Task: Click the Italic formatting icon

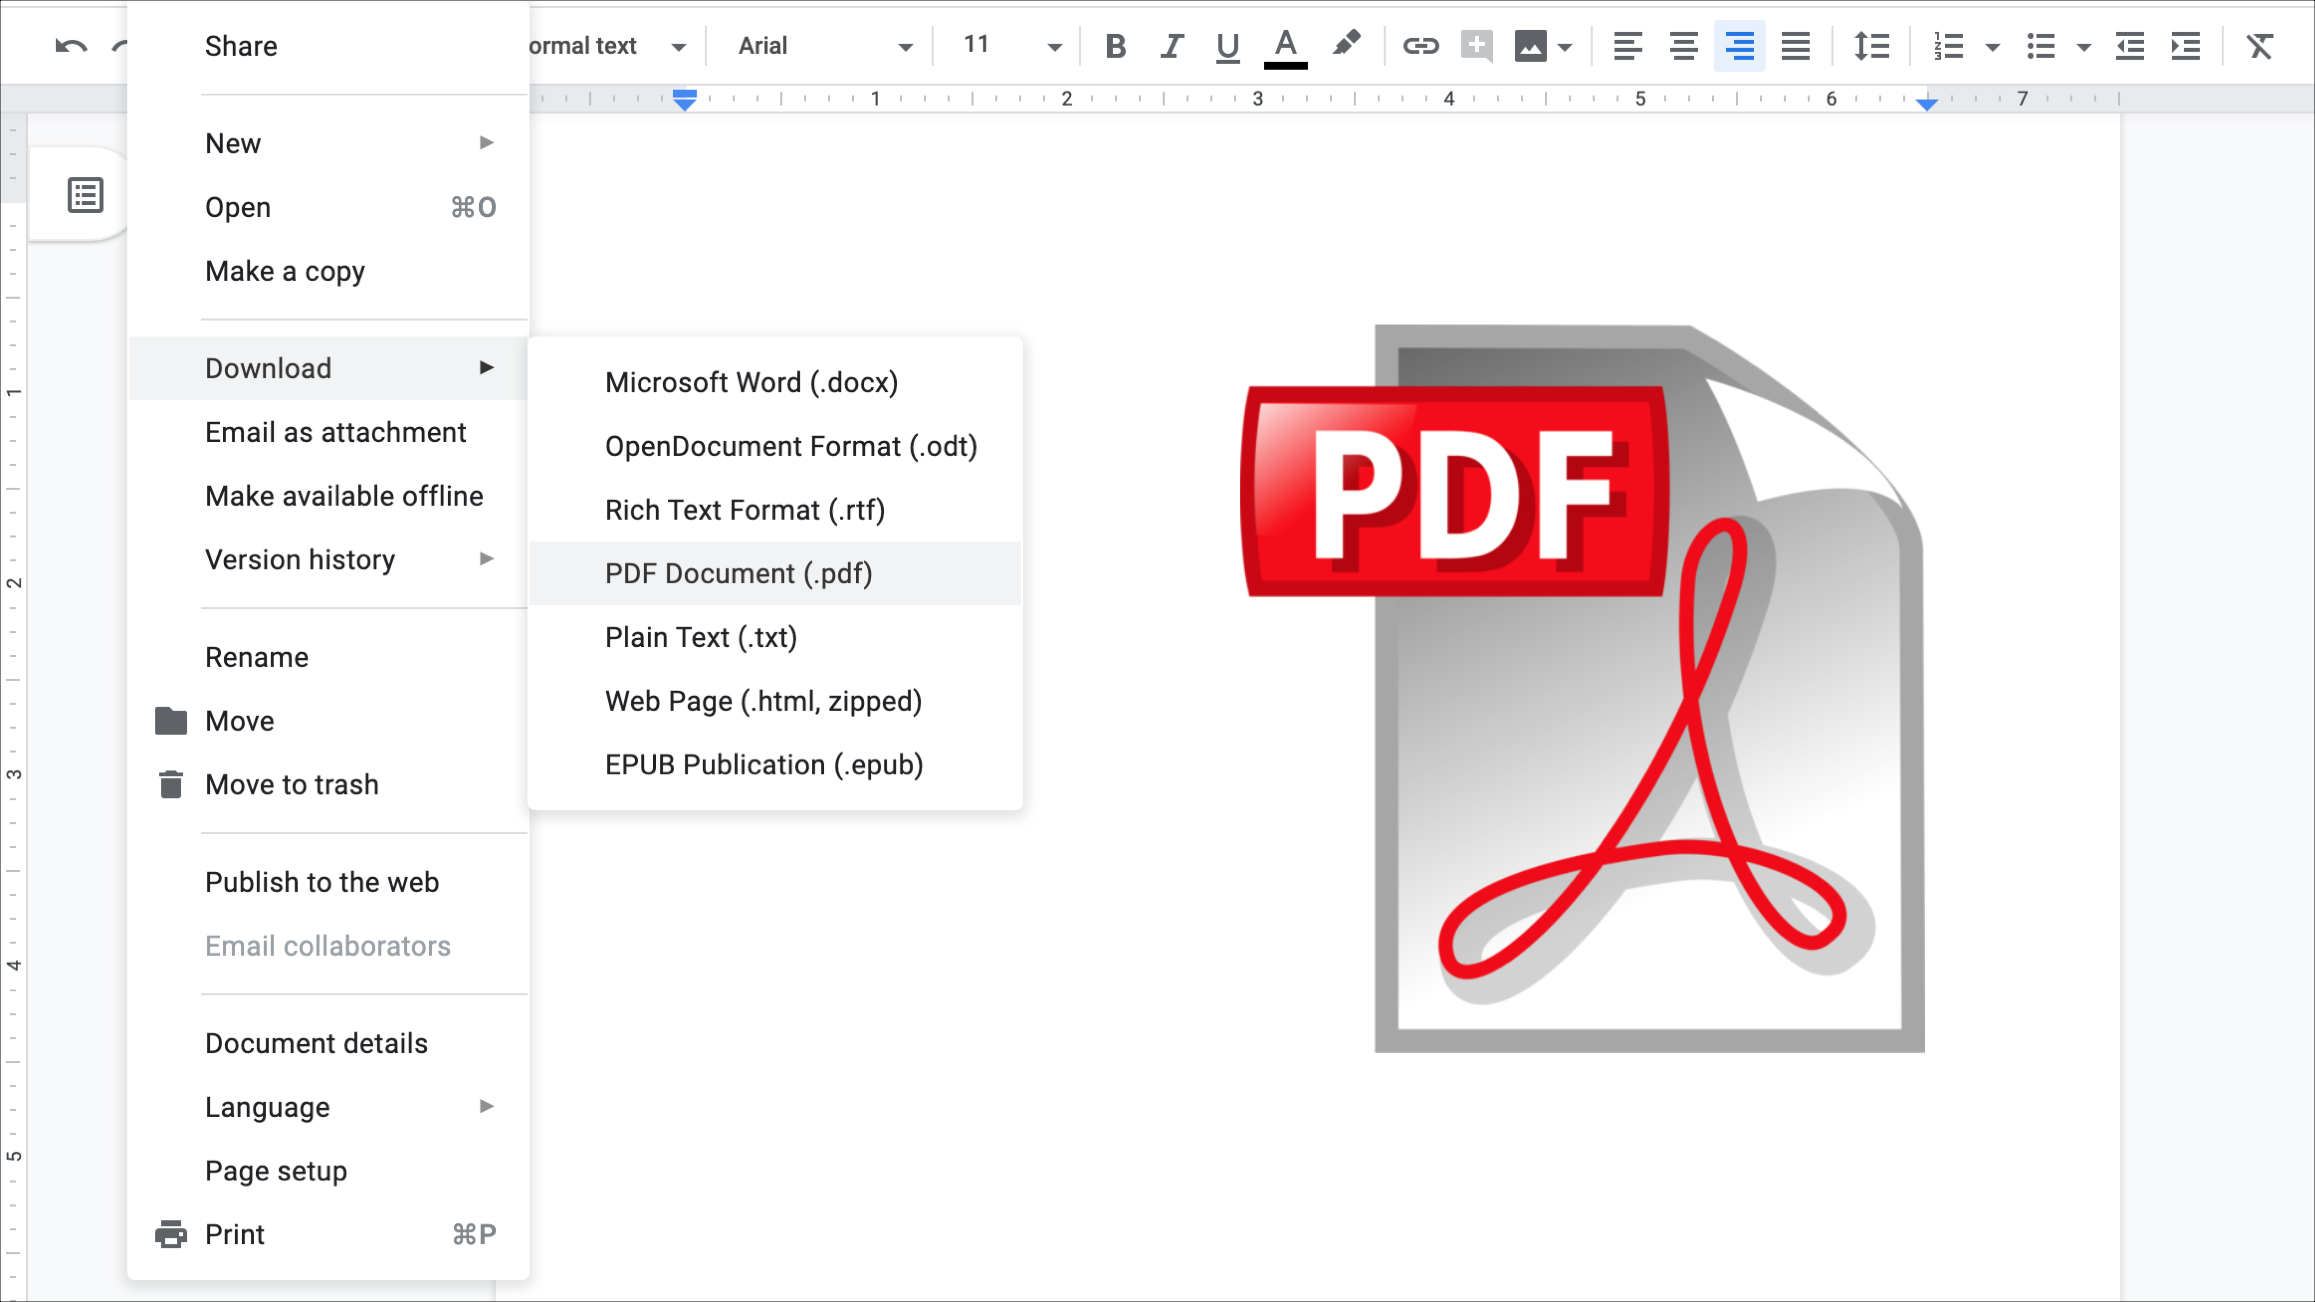Action: pos(1170,45)
